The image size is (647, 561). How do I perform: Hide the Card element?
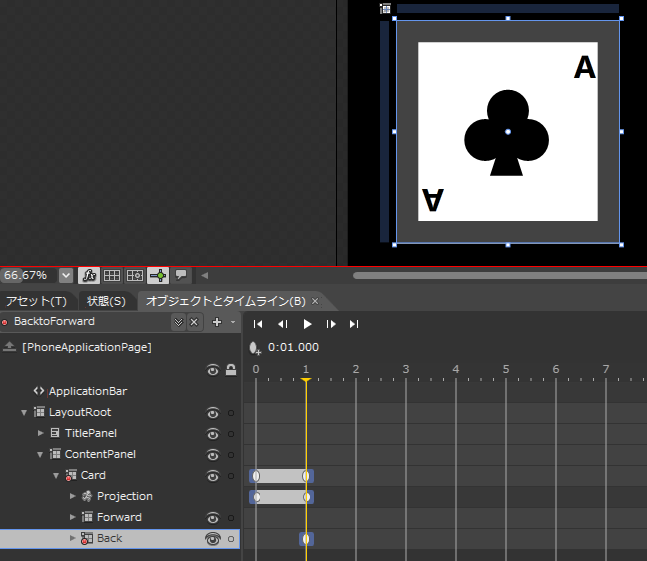coord(213,476)
